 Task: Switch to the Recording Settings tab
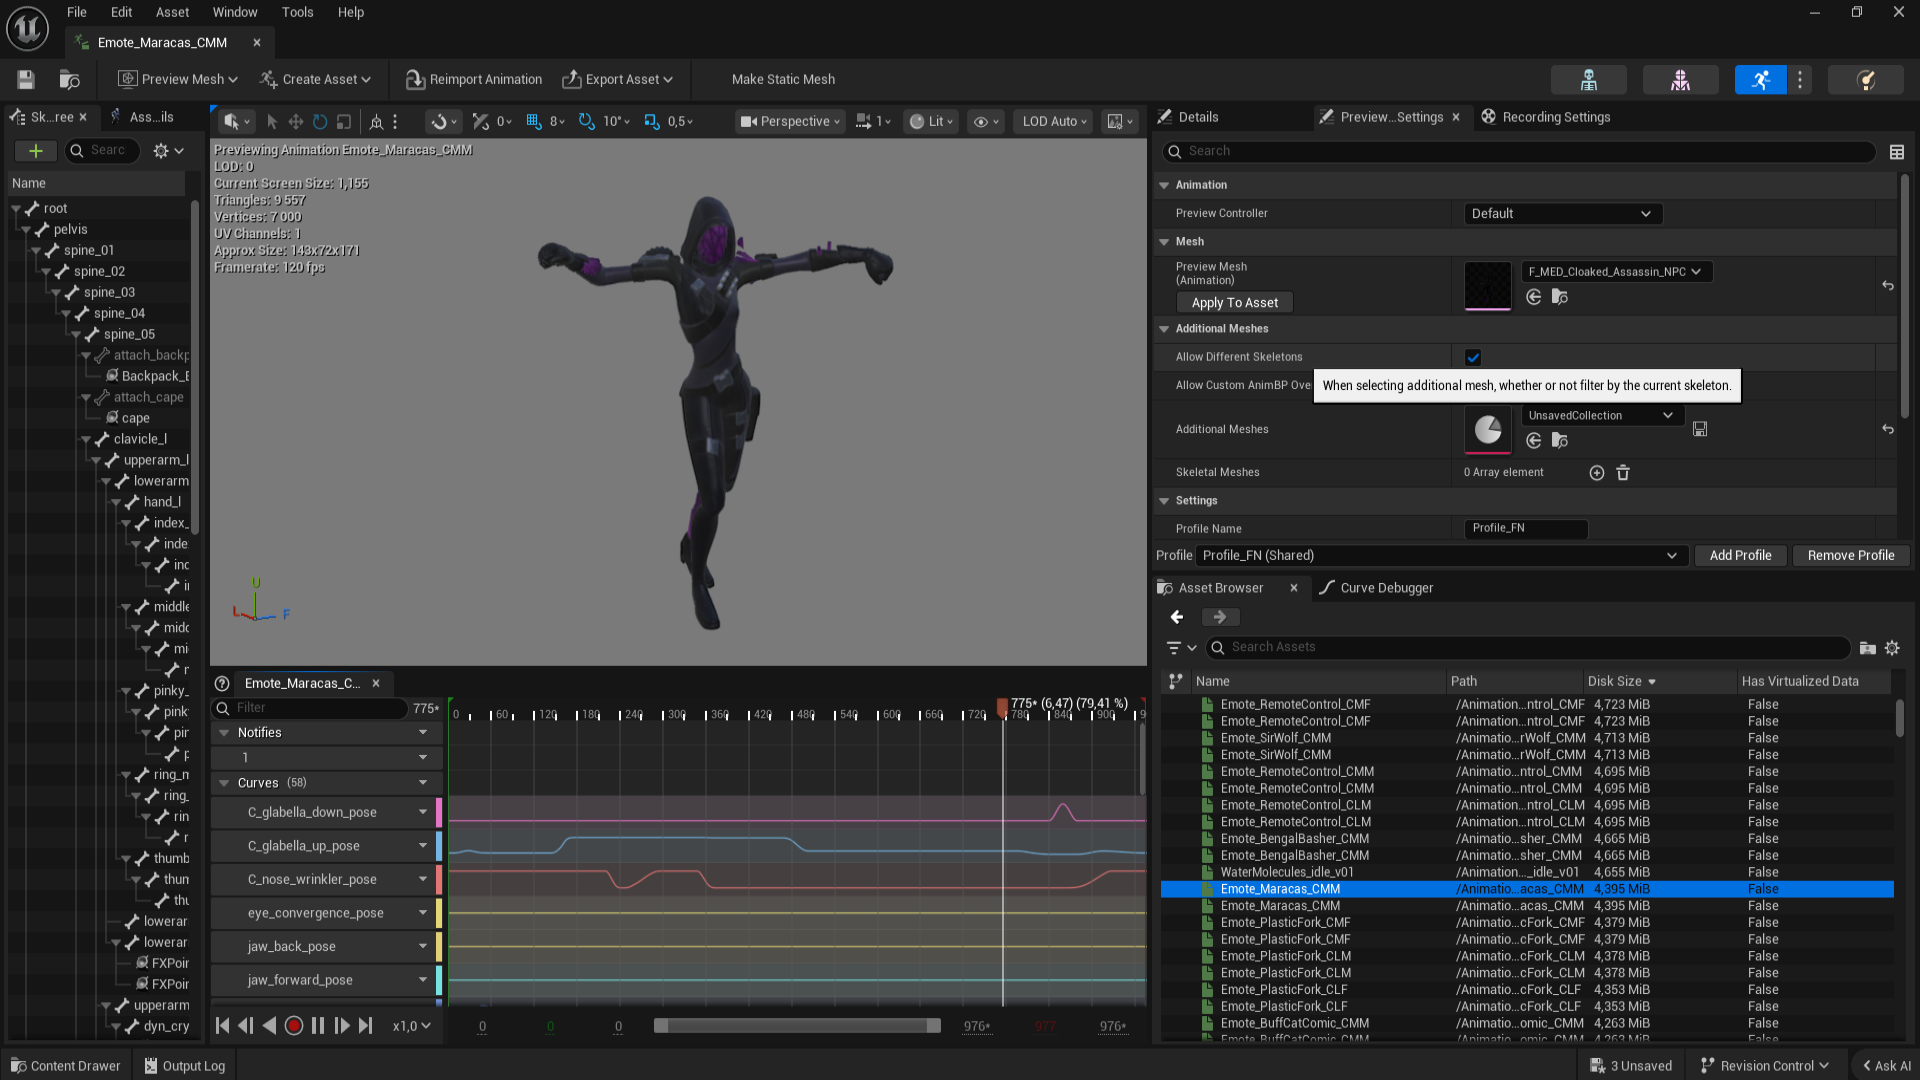[1554, 116]
